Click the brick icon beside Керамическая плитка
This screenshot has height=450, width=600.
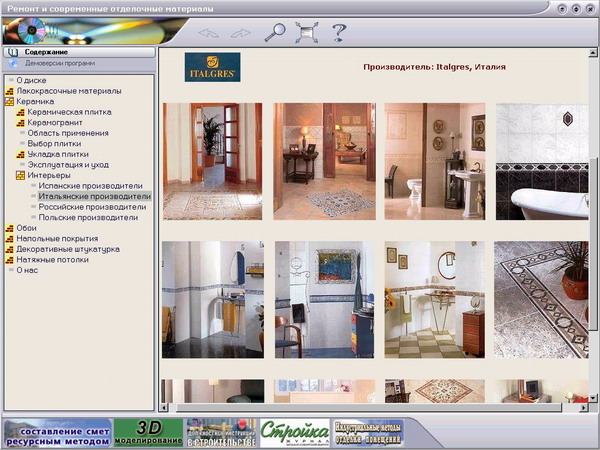[x=20, y=112]
